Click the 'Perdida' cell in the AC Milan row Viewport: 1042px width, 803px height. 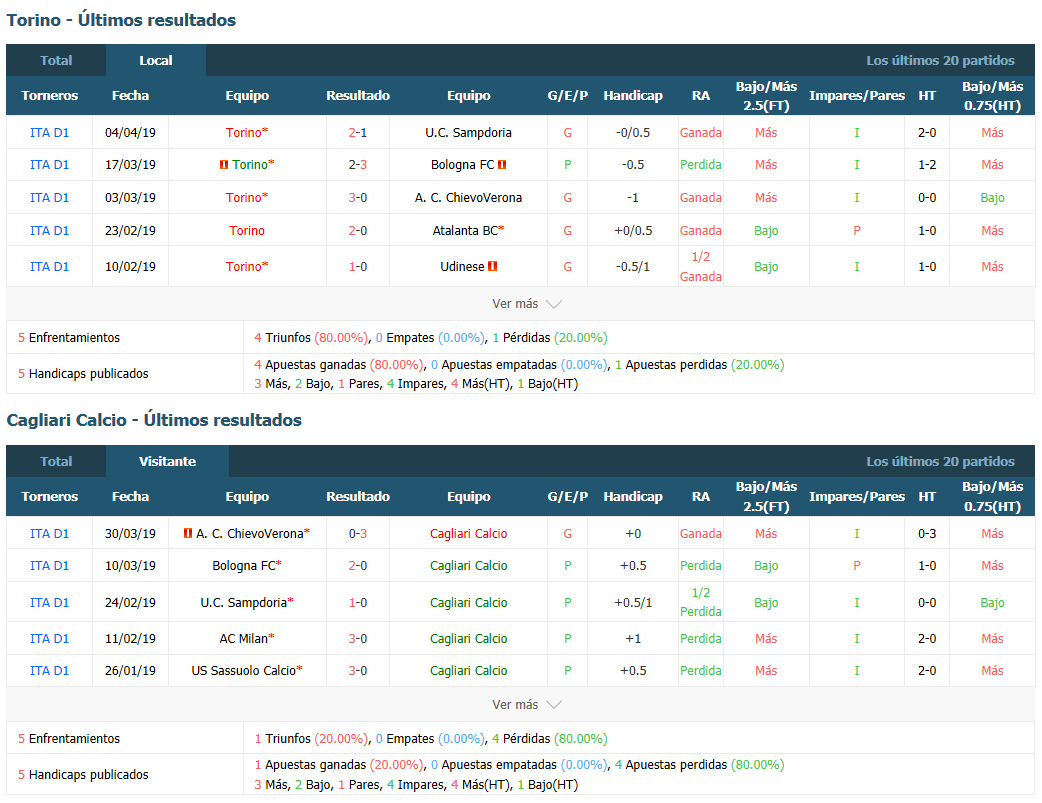(700, 639)
